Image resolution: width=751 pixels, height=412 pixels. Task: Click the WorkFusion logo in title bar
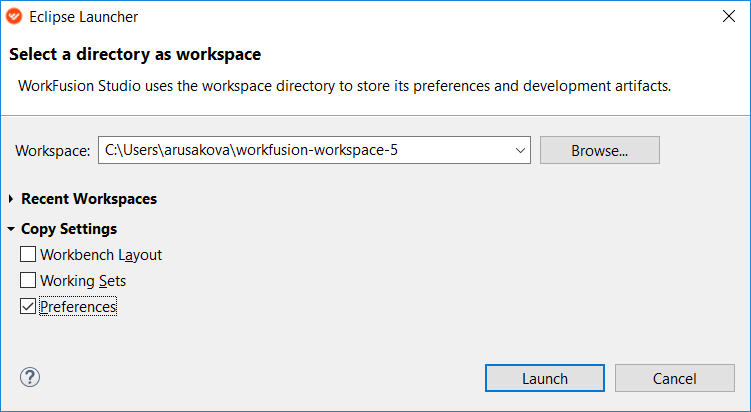click(14, 16)
